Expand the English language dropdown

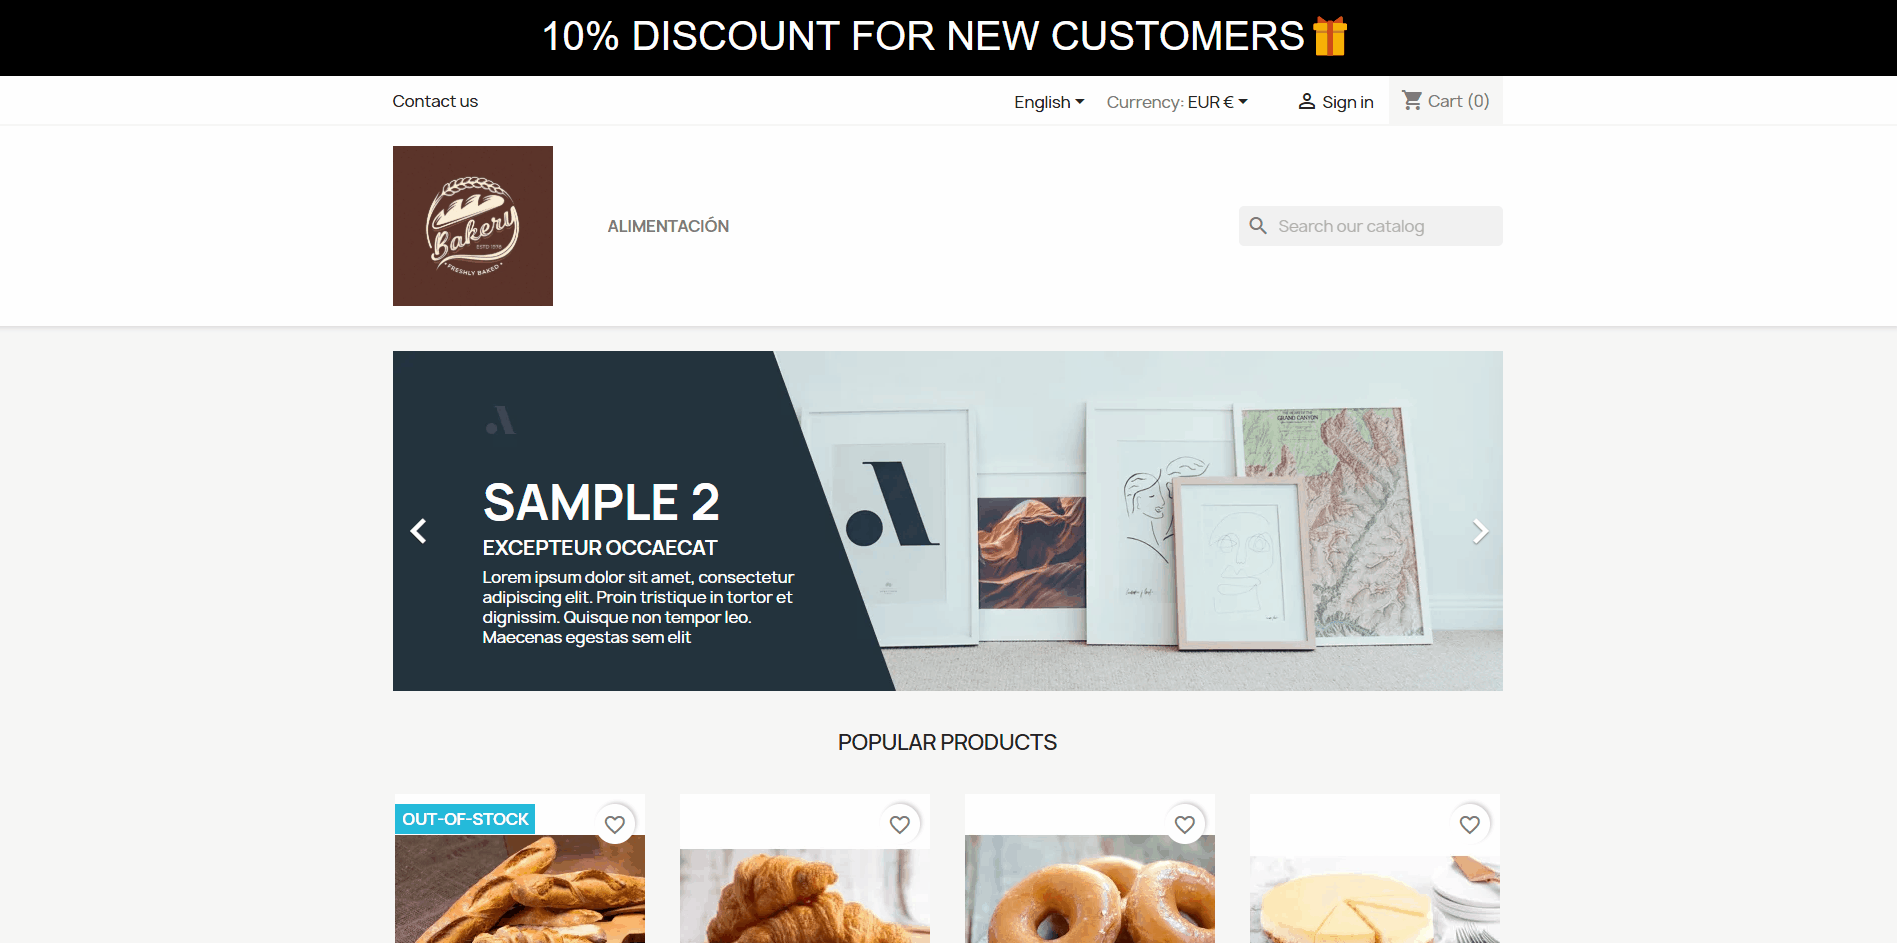coord(1049,102)
